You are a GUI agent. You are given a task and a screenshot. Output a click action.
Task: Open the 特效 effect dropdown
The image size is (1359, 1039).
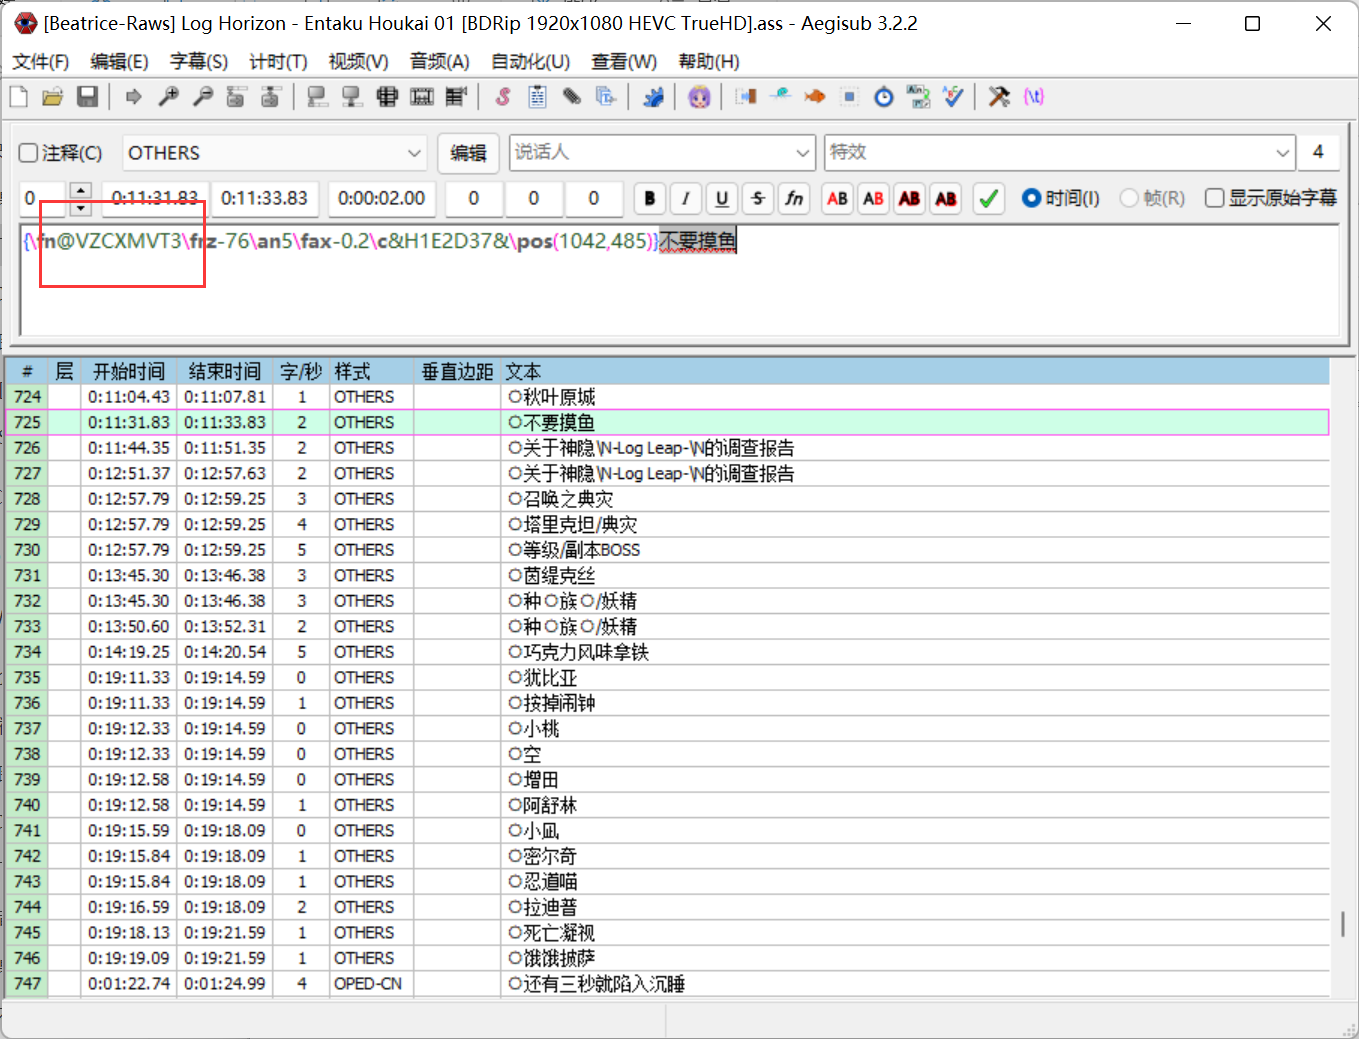pyautogui.click(x=1060, y=153)
